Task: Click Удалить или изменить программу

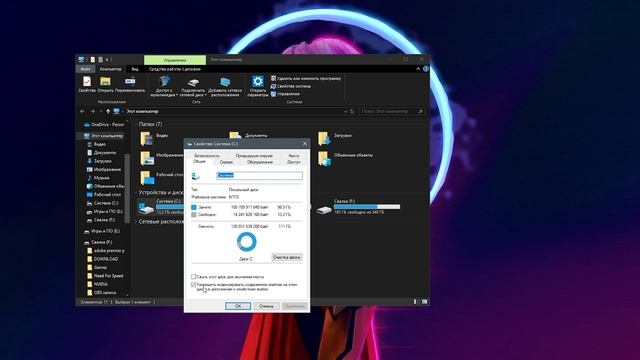Action: pyautogui.click(x=306, y=78)
